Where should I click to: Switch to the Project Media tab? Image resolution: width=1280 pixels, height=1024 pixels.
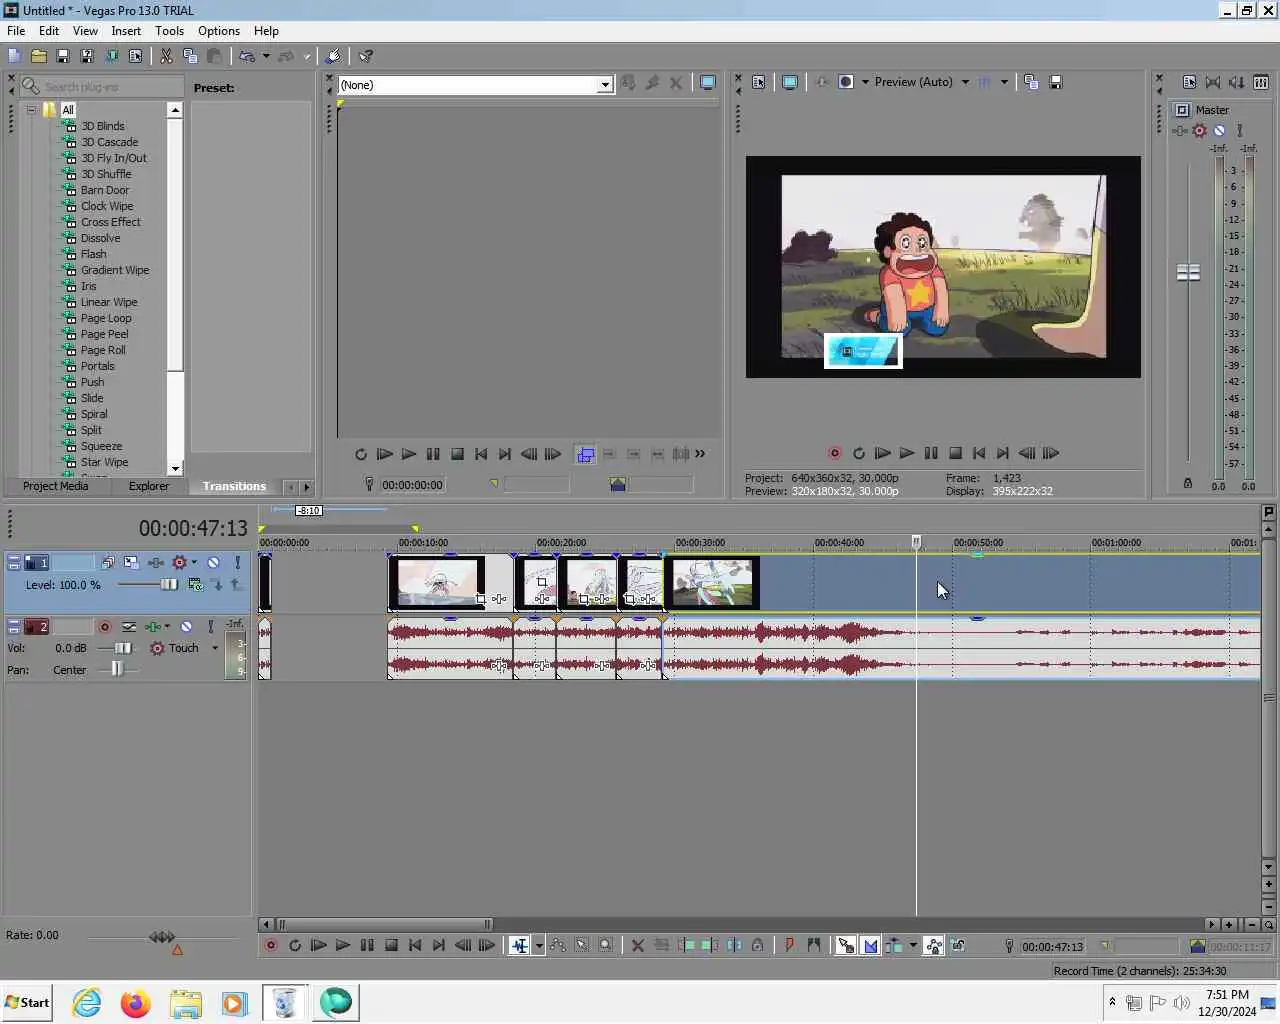55,486
